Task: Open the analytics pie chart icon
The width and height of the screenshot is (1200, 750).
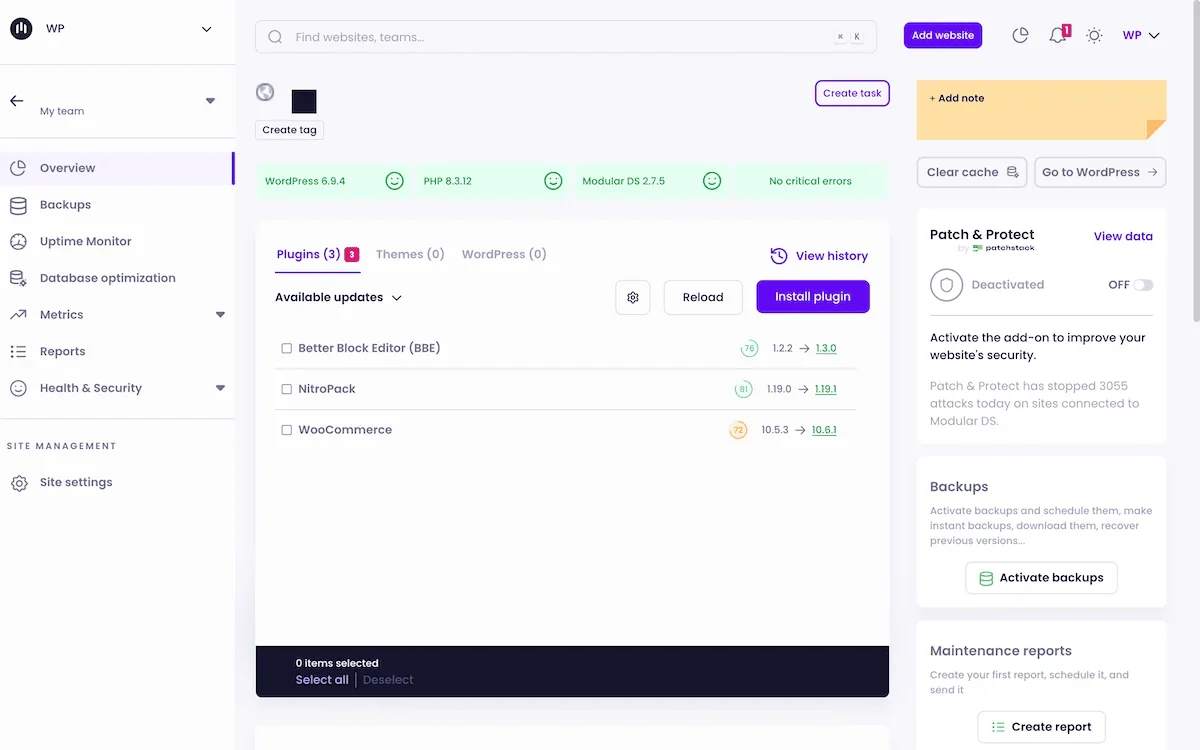Action: pyautogui.click(x=1020, y=35)
